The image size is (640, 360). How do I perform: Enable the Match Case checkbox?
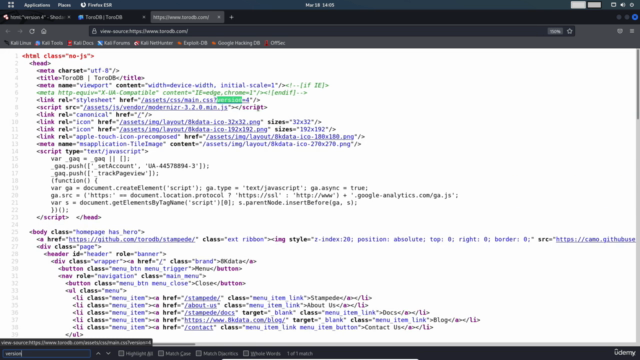tap(161, 353)
